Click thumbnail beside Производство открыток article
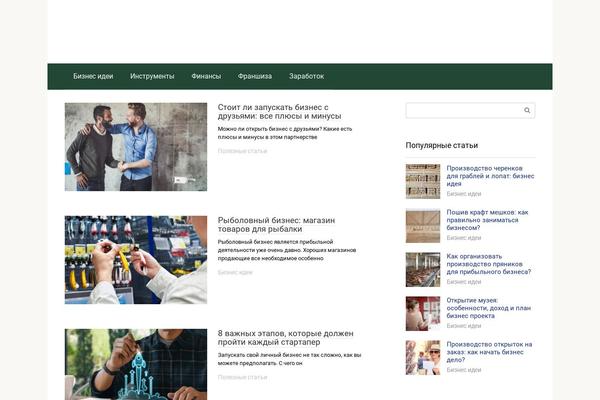Viewport: 600px width, 400px height. 423,358
